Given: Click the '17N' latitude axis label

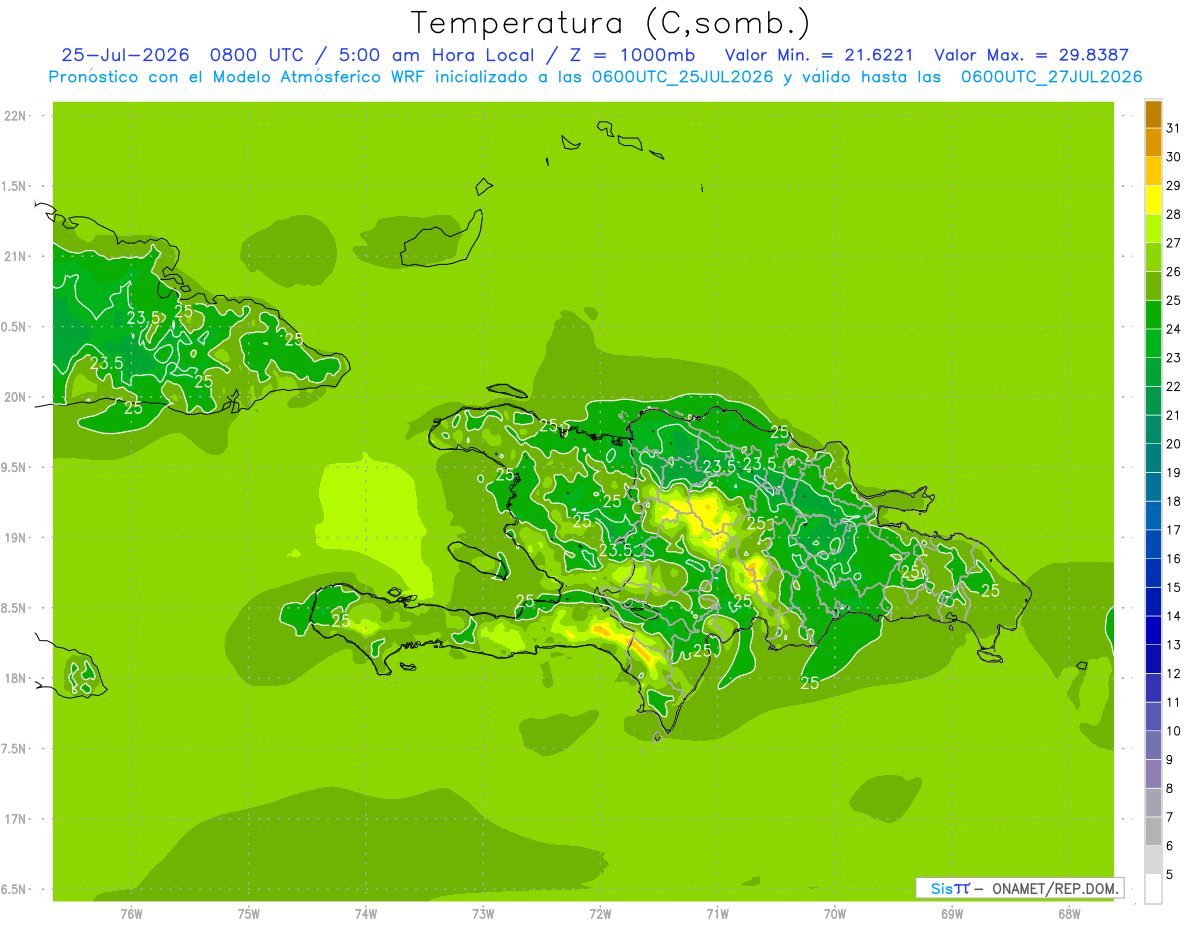Looking at the screenshot, I should point(16,819).
